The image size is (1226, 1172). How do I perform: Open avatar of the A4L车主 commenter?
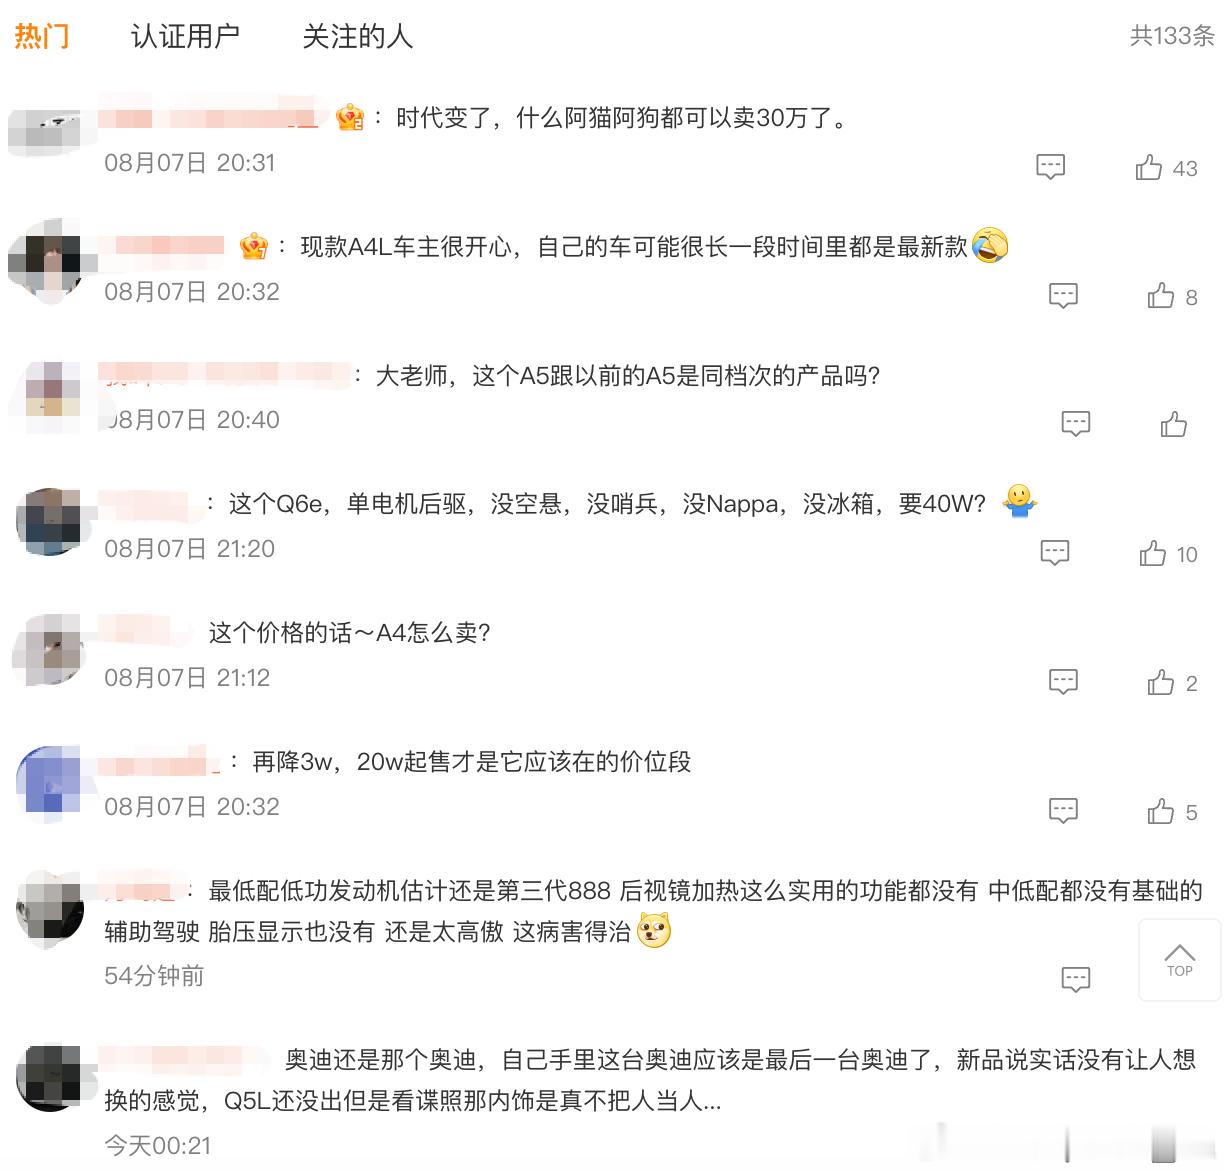[47, 260]
